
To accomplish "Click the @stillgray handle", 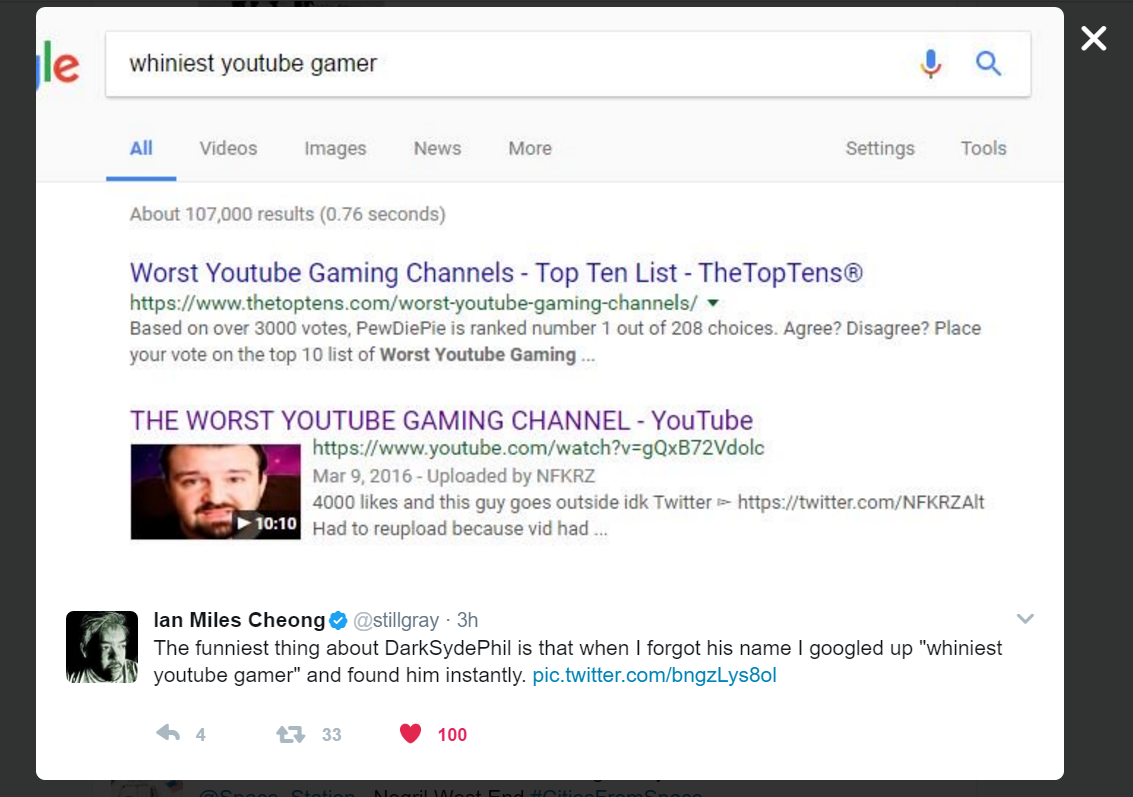I will coord(396,620).
